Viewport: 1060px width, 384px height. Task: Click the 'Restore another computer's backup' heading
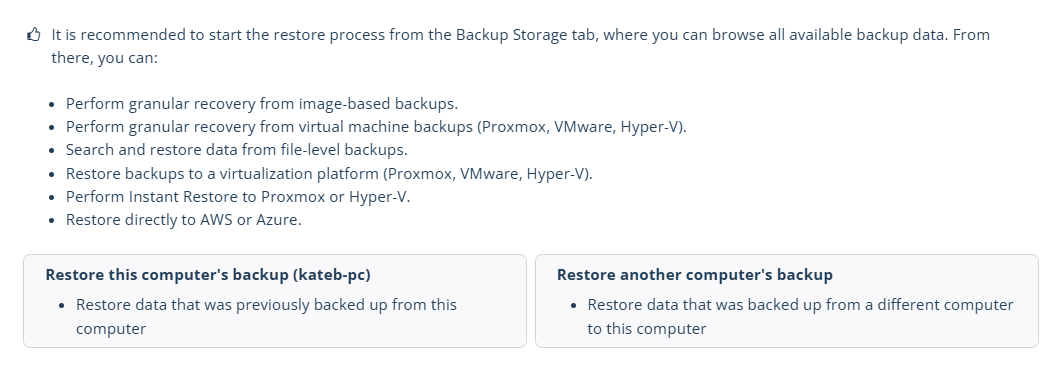tap(695, 275)
